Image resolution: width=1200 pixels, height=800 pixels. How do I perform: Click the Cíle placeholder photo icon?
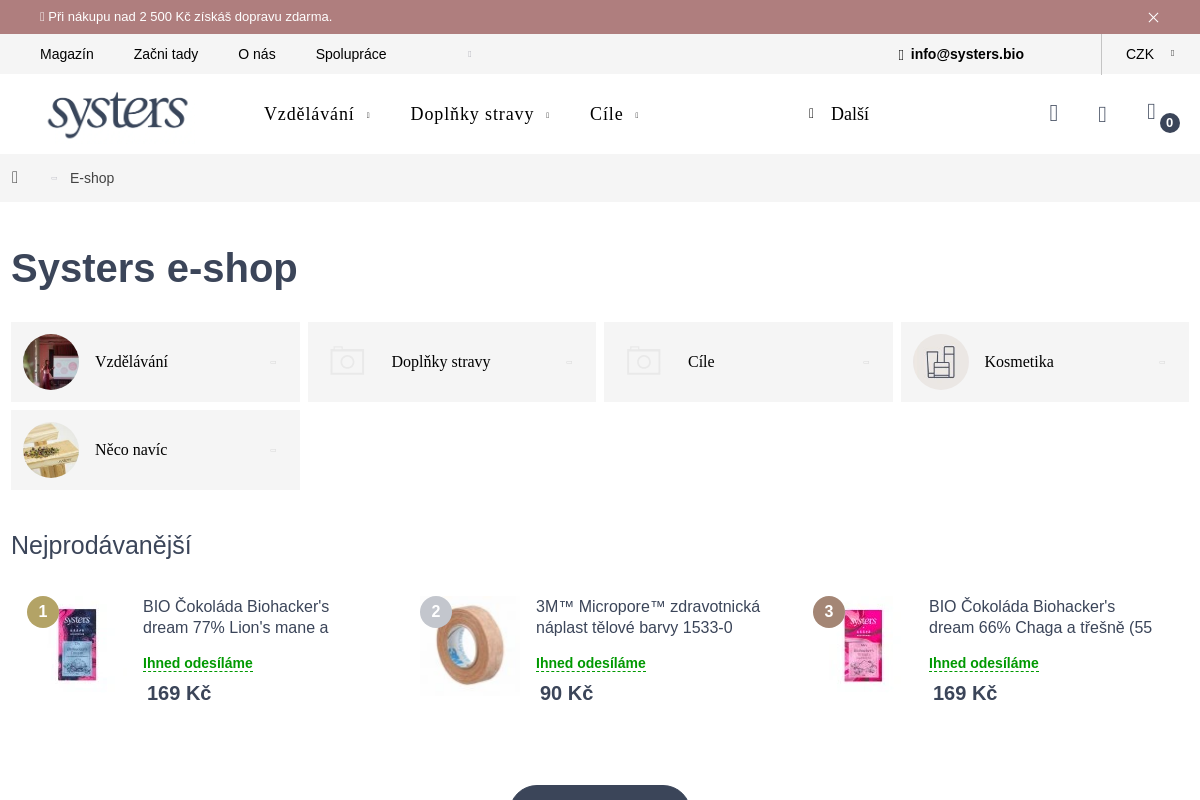pos(643,361)
